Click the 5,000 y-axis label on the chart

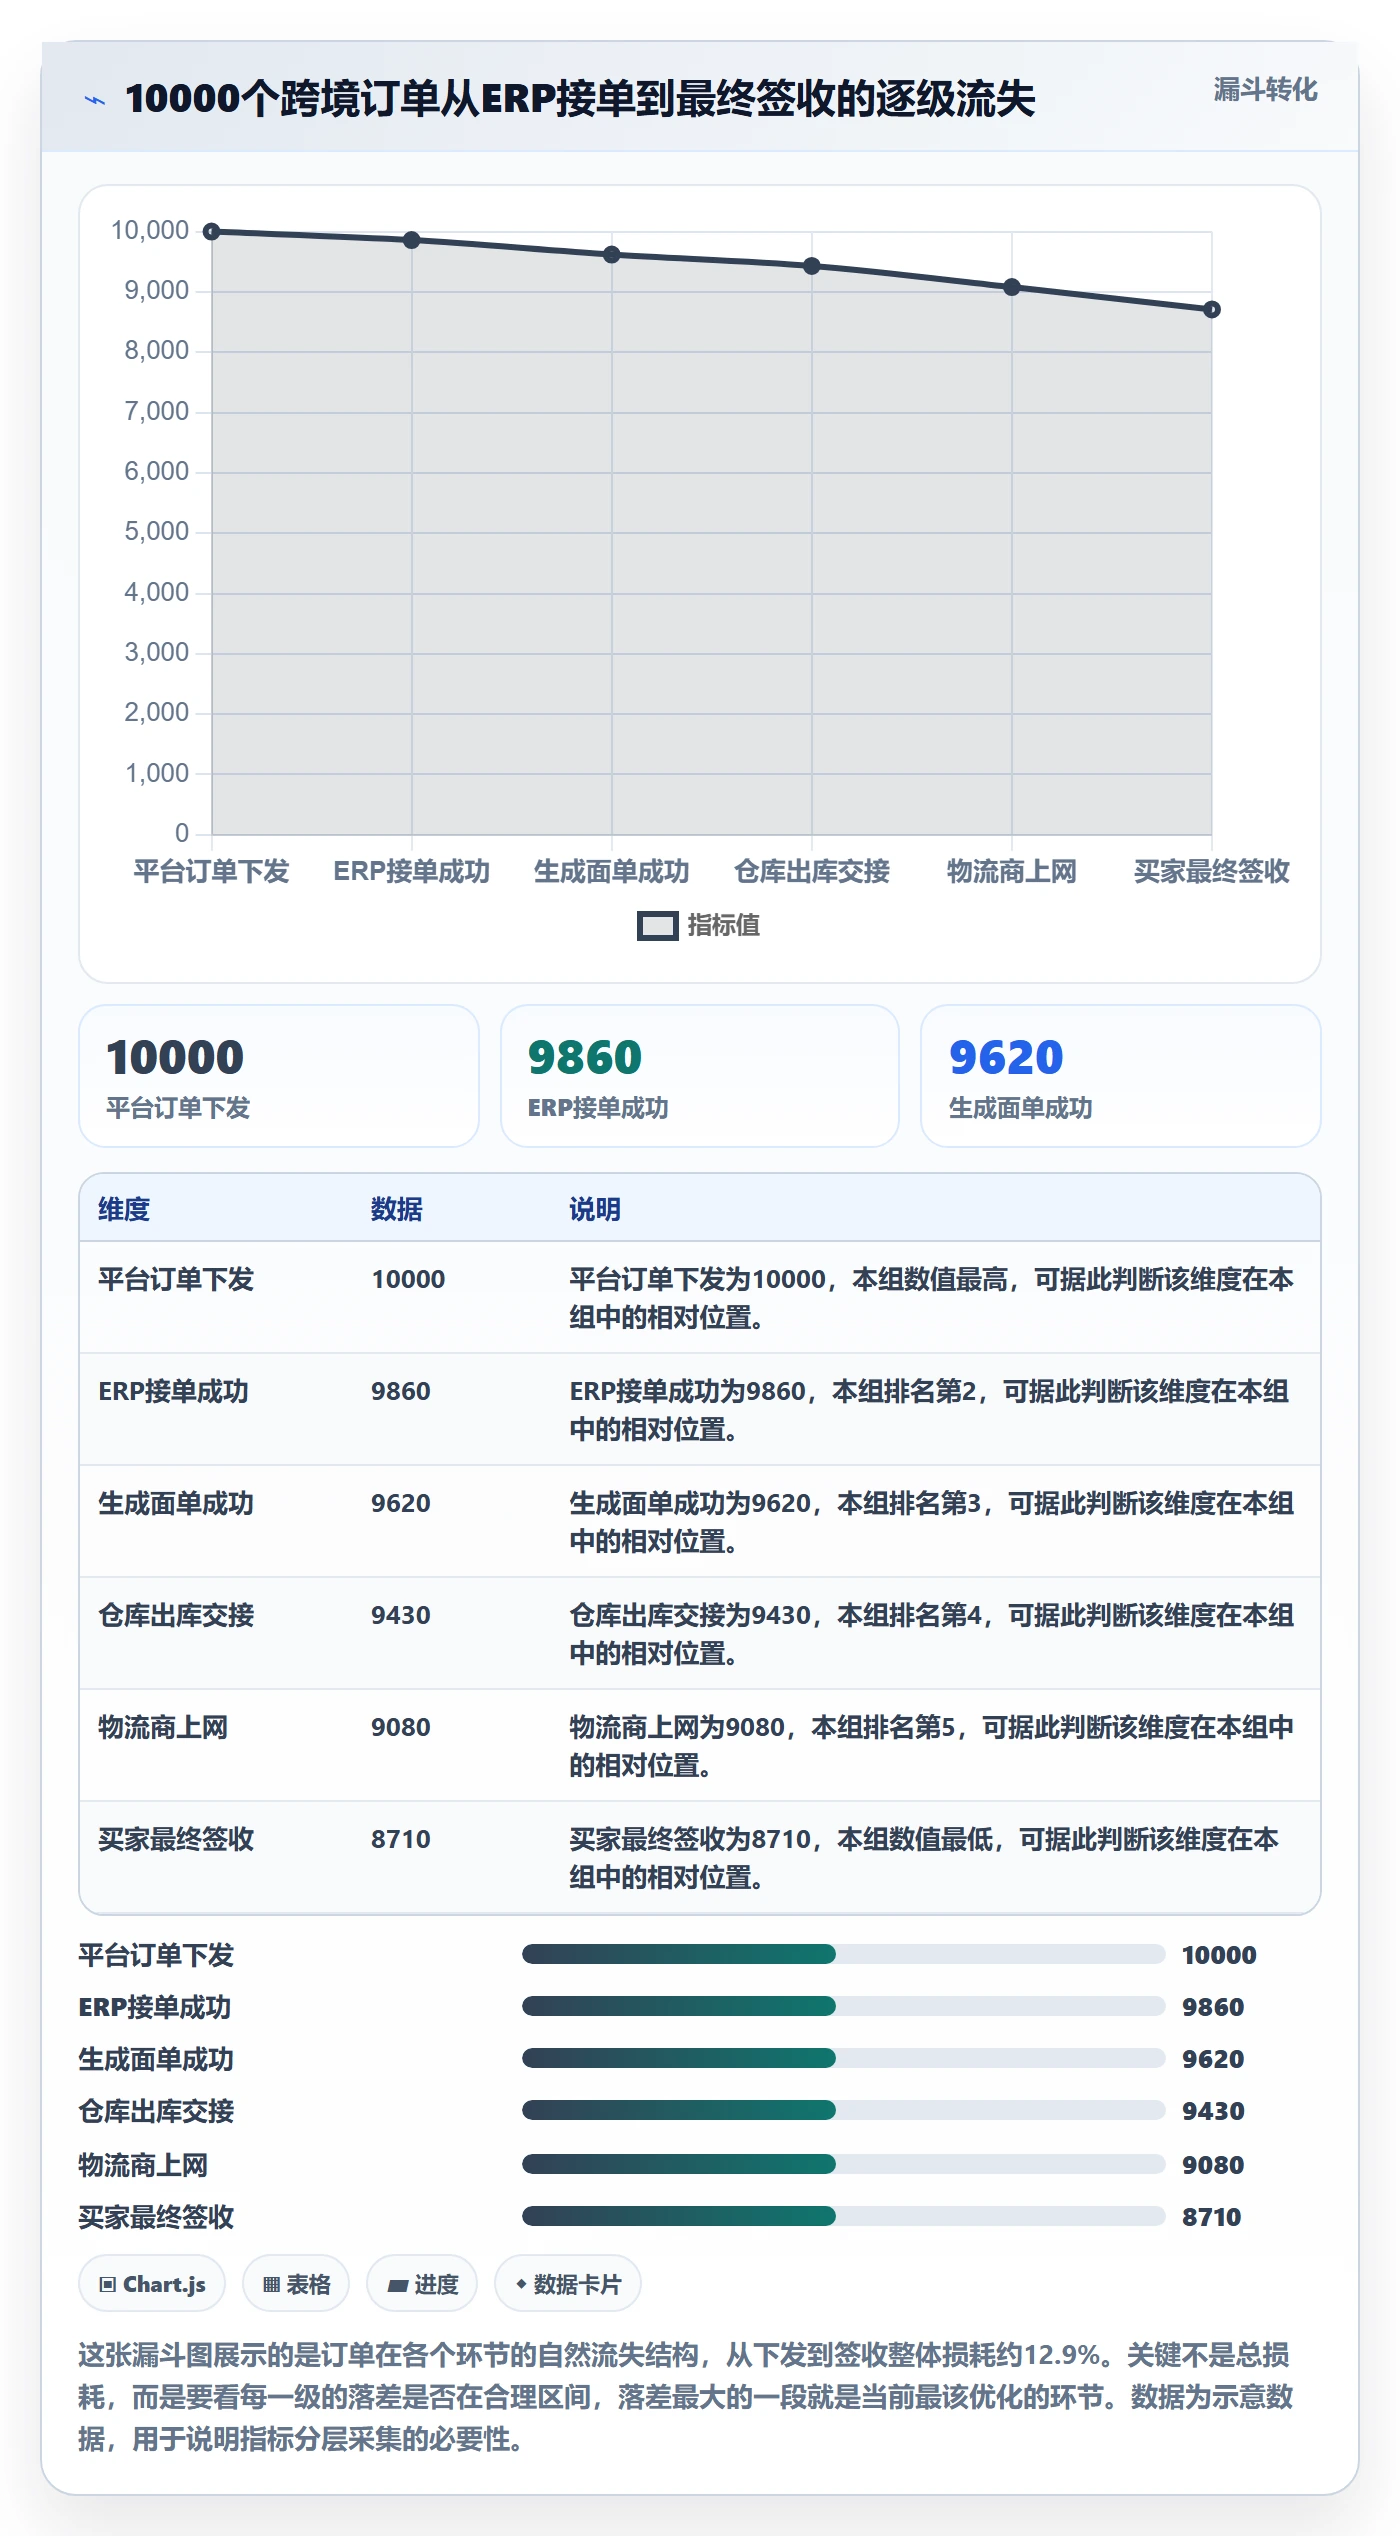(157, 532)
